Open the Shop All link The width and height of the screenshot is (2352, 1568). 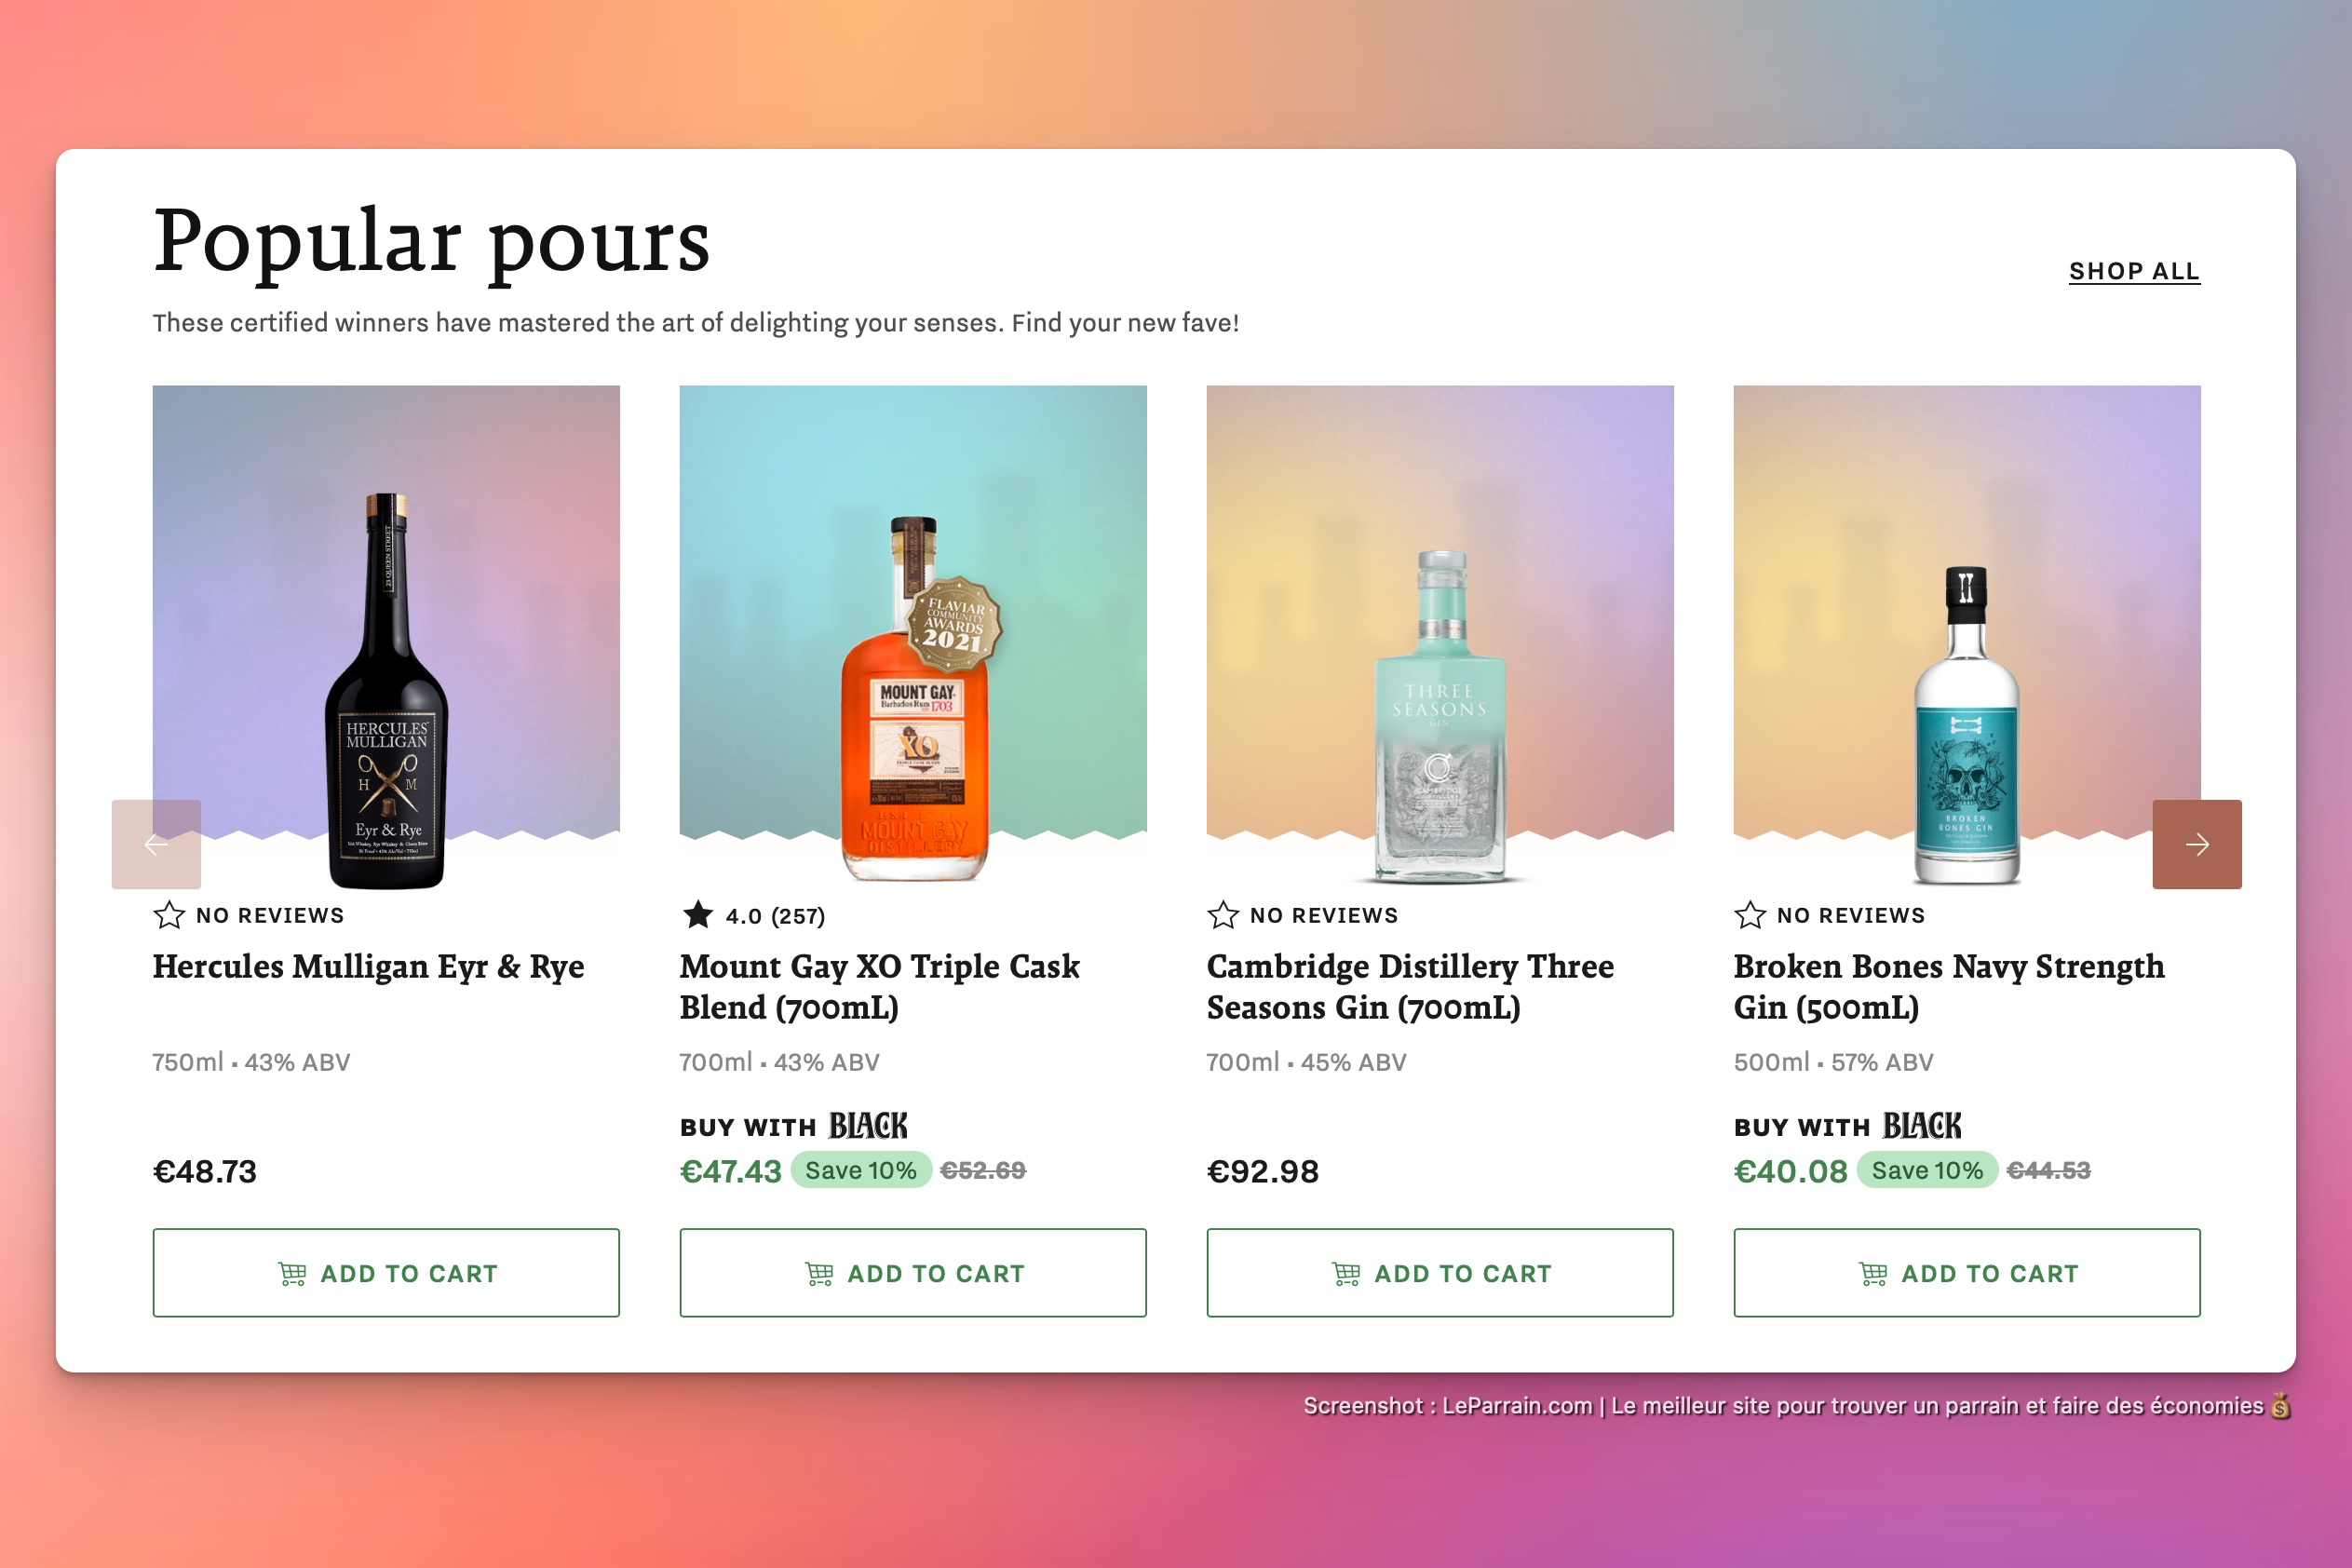point(2134,271)
